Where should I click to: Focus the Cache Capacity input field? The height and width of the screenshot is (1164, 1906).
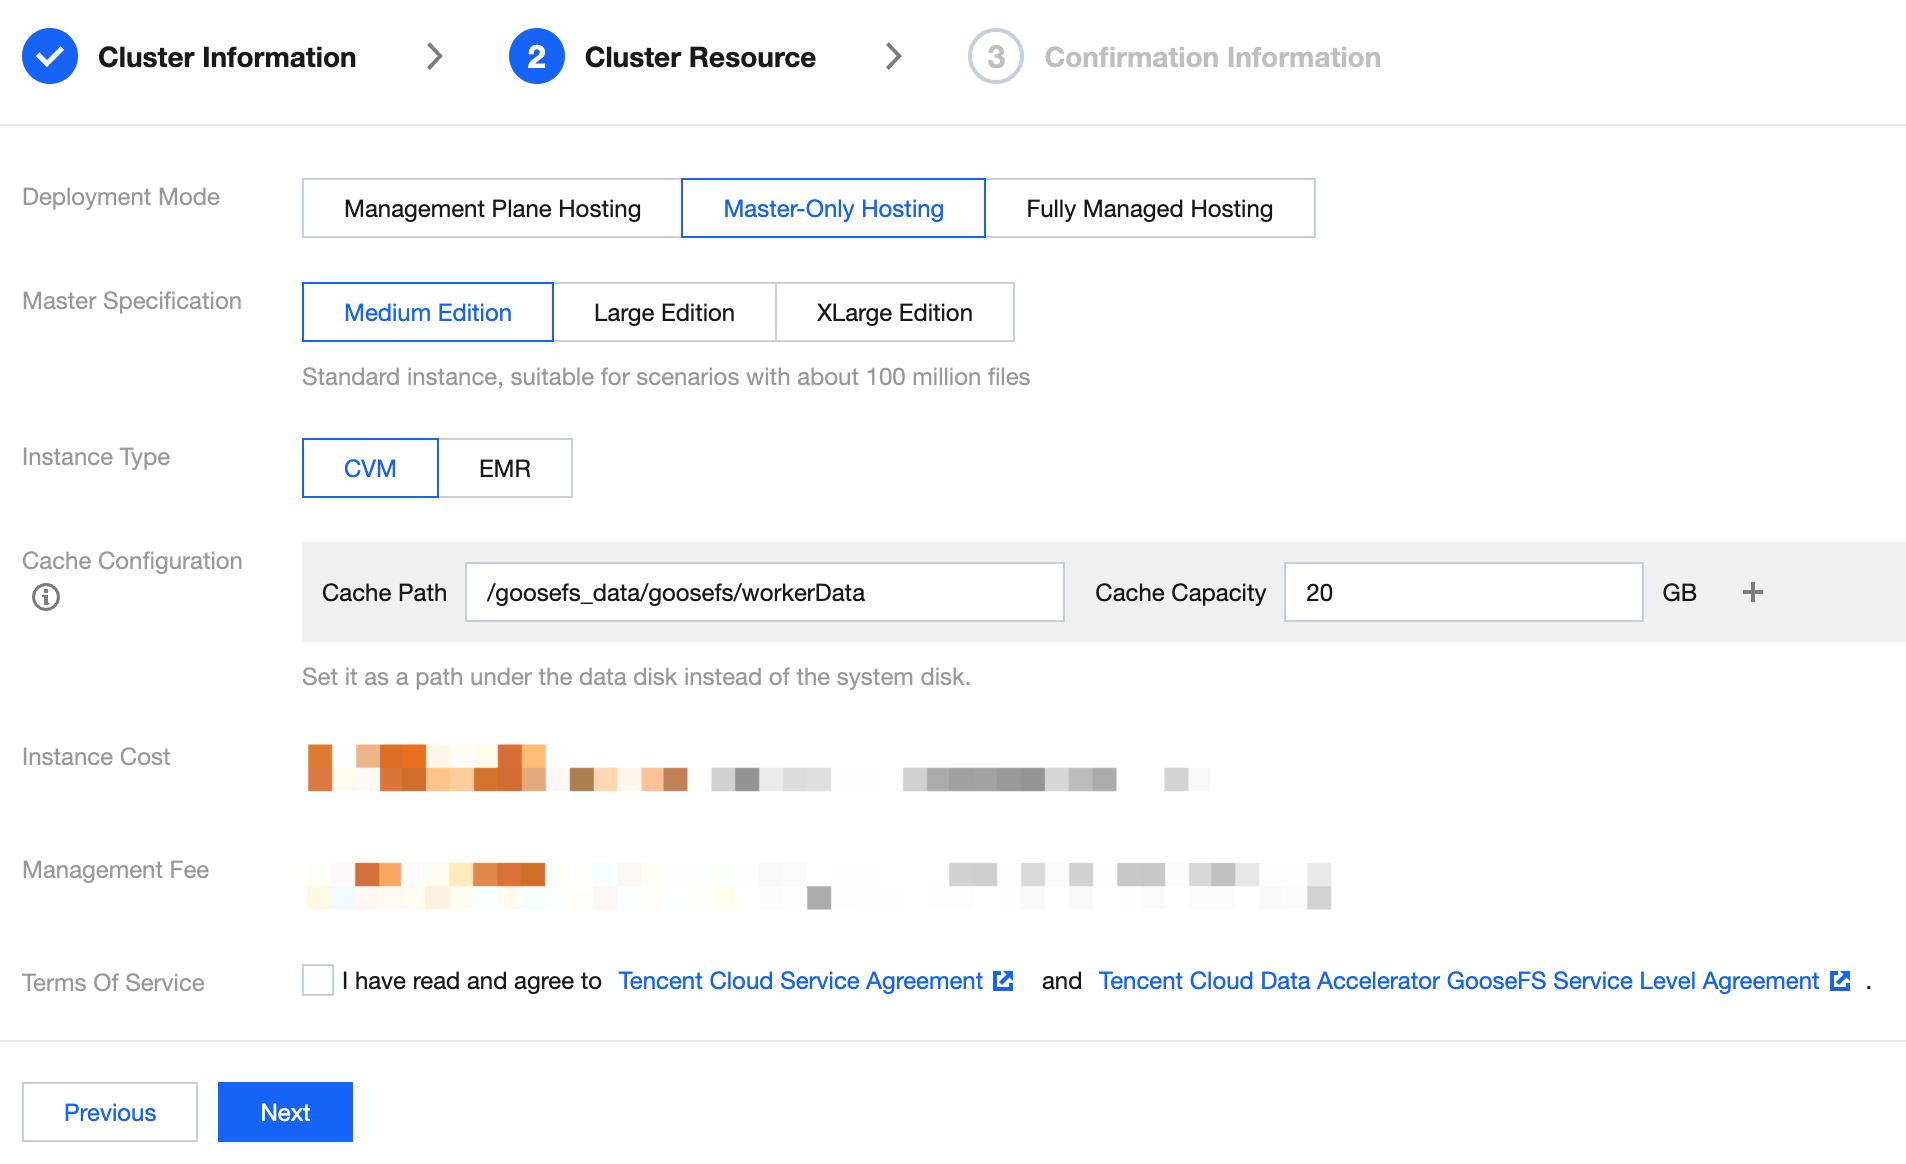click(x=1464, y=592)
